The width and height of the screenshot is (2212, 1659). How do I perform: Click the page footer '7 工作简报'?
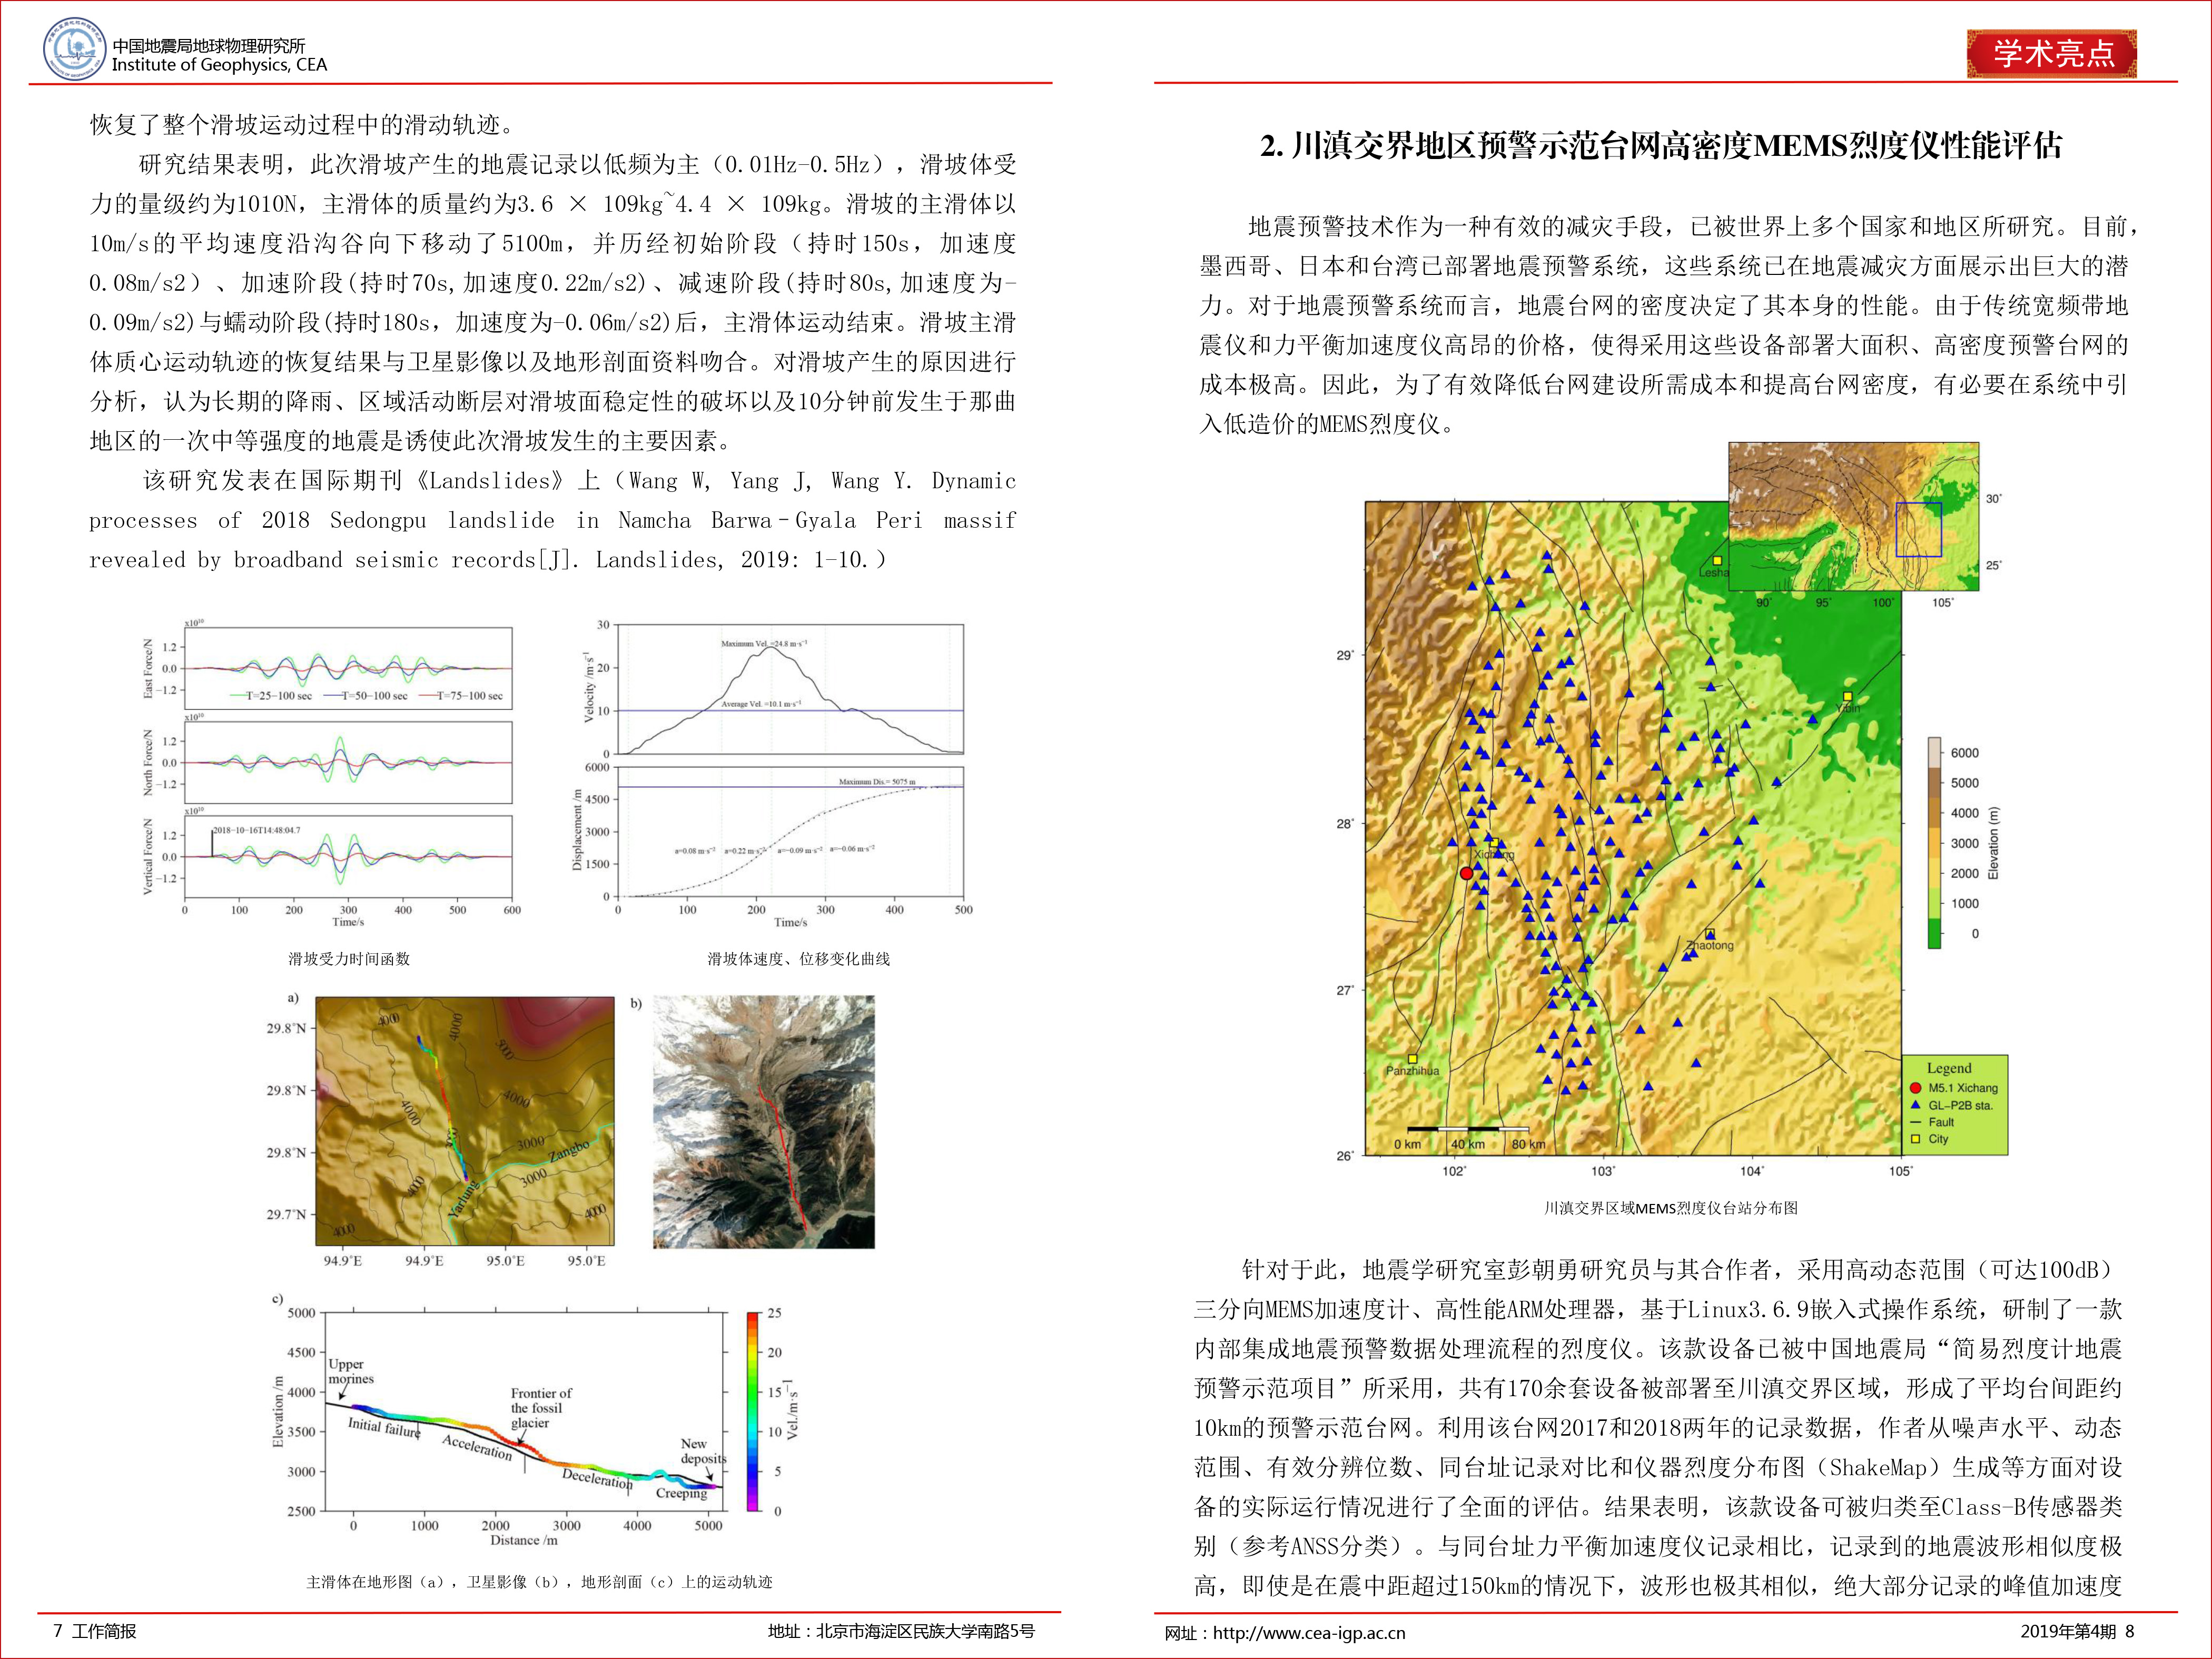tap(95, 1631)
